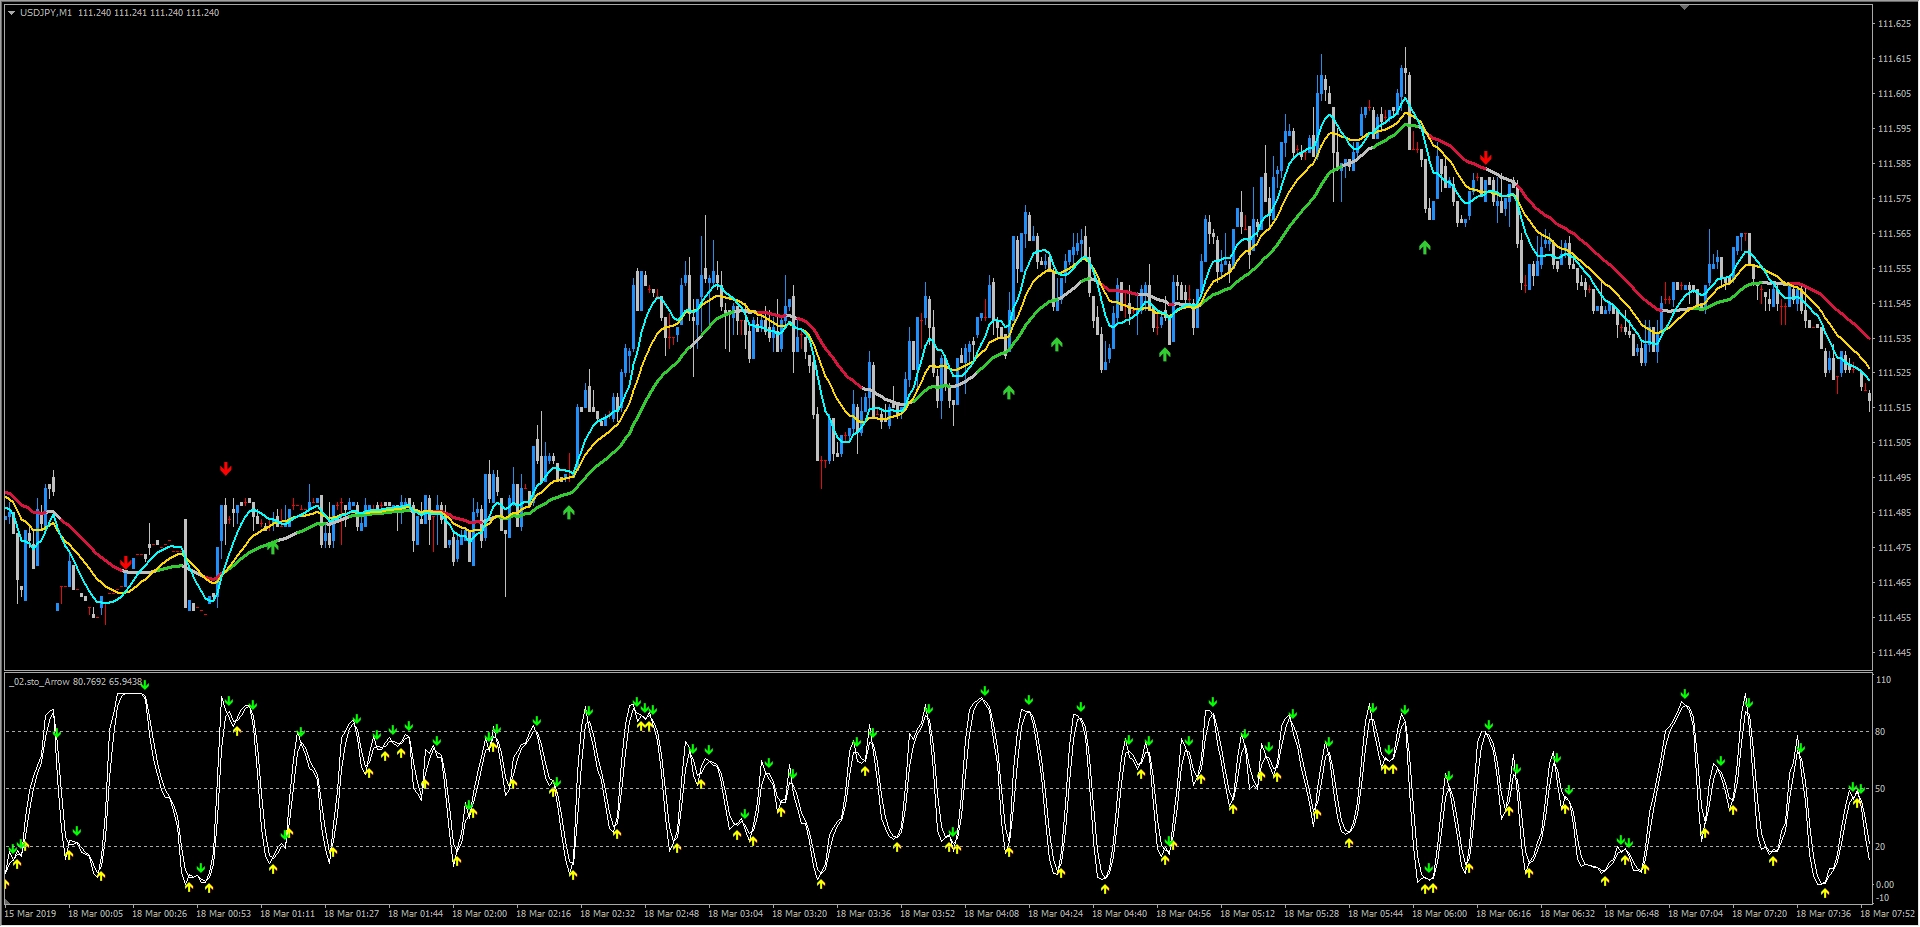Click the 20 level on oscillator scale
Viewport: 1920px width, 927px height.
(1881, 847)
